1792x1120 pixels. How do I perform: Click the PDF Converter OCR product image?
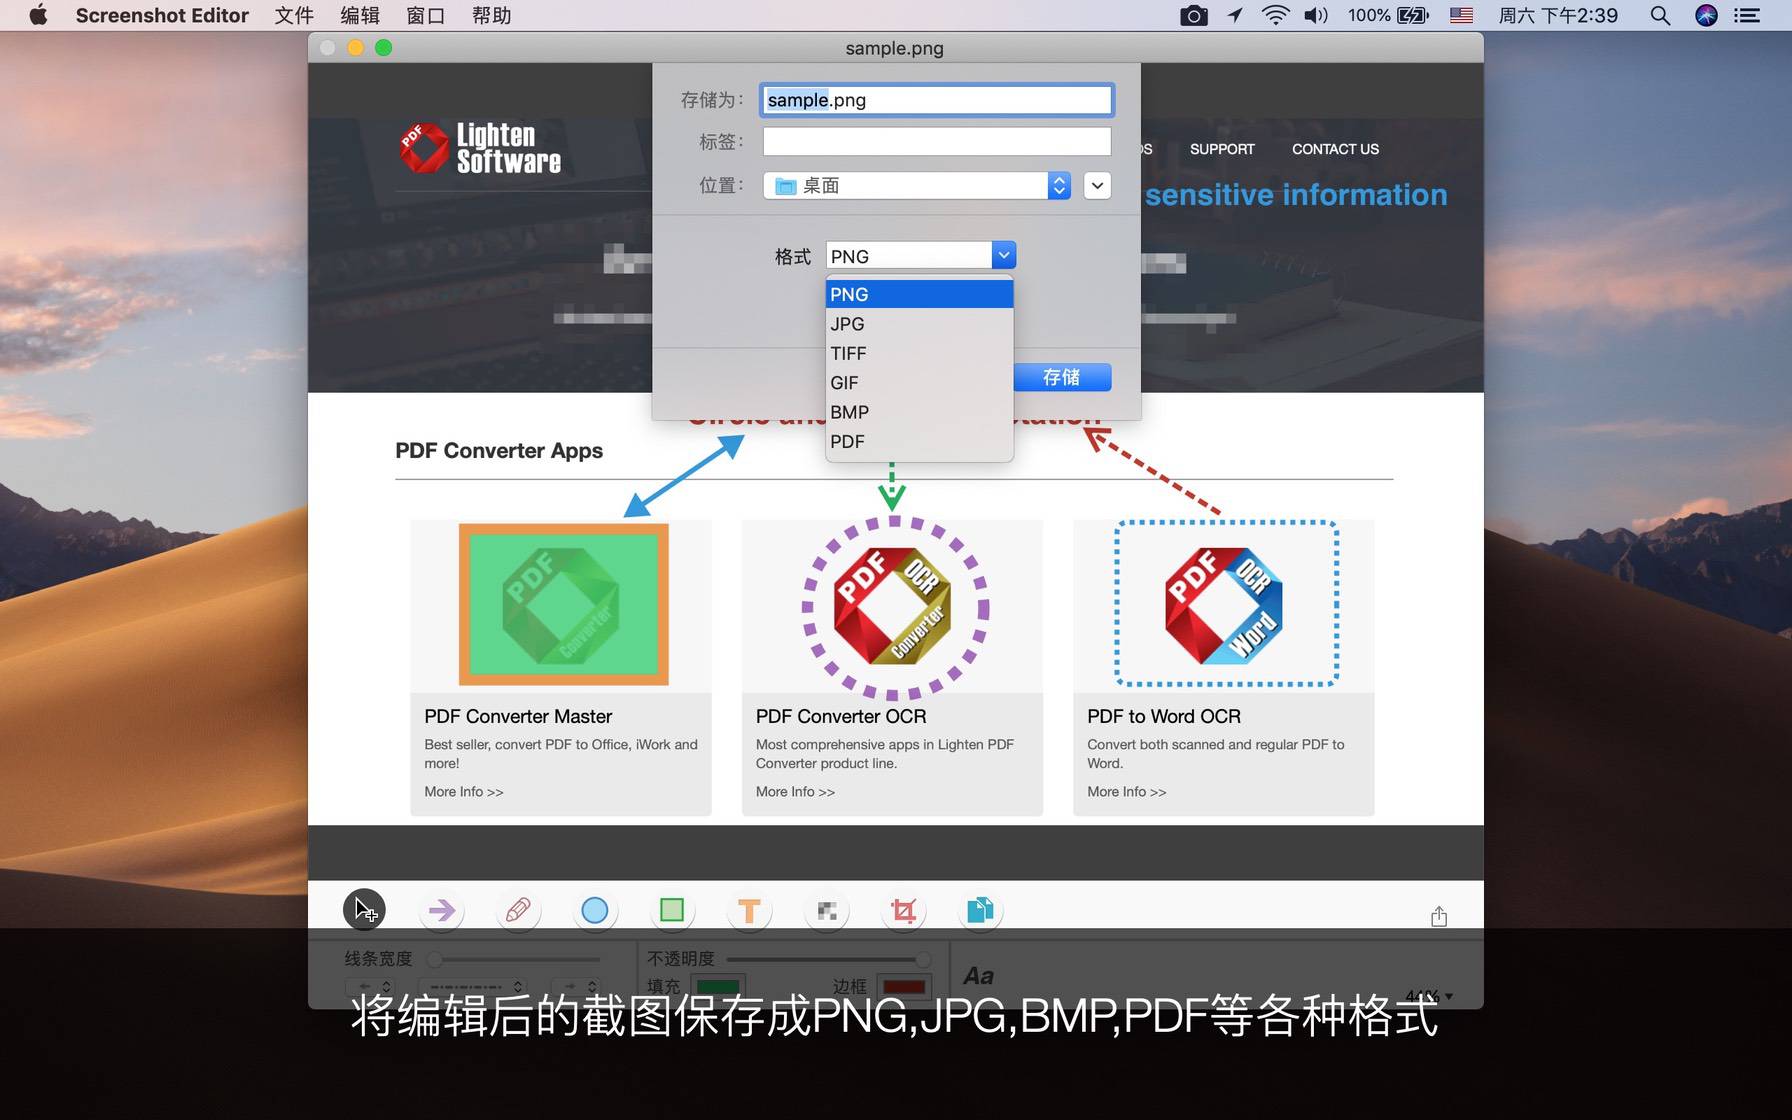pos(893,607)
